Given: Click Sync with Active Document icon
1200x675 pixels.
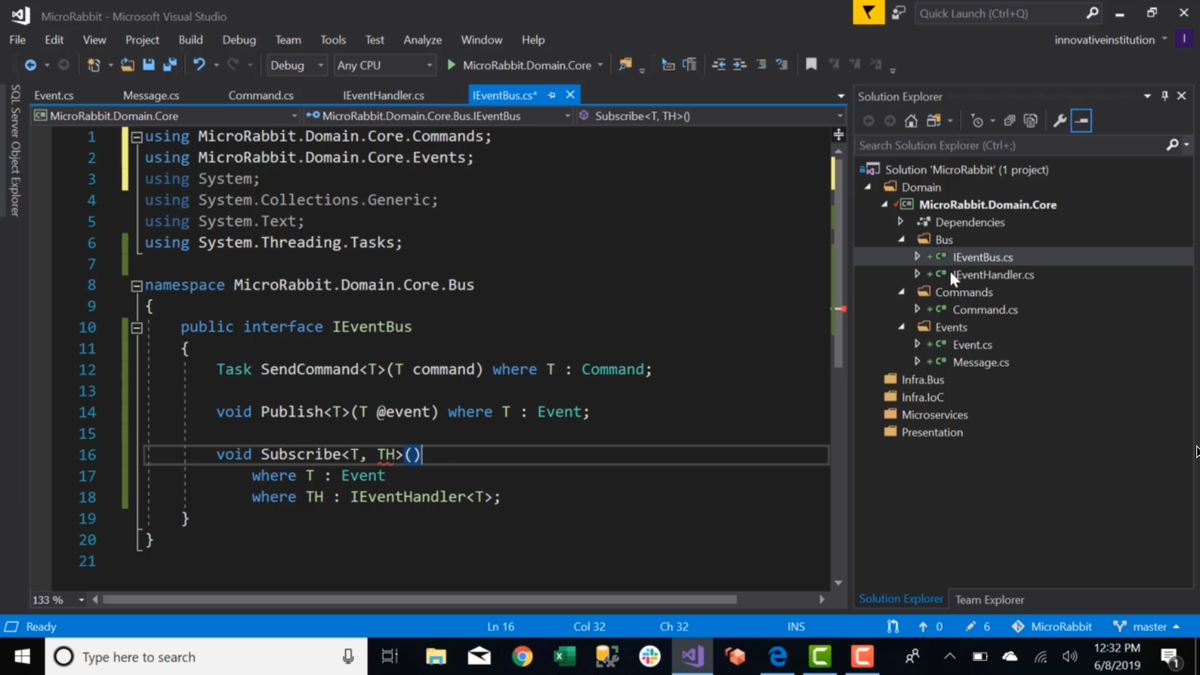Looking at the screenshot, I should 933,121.
